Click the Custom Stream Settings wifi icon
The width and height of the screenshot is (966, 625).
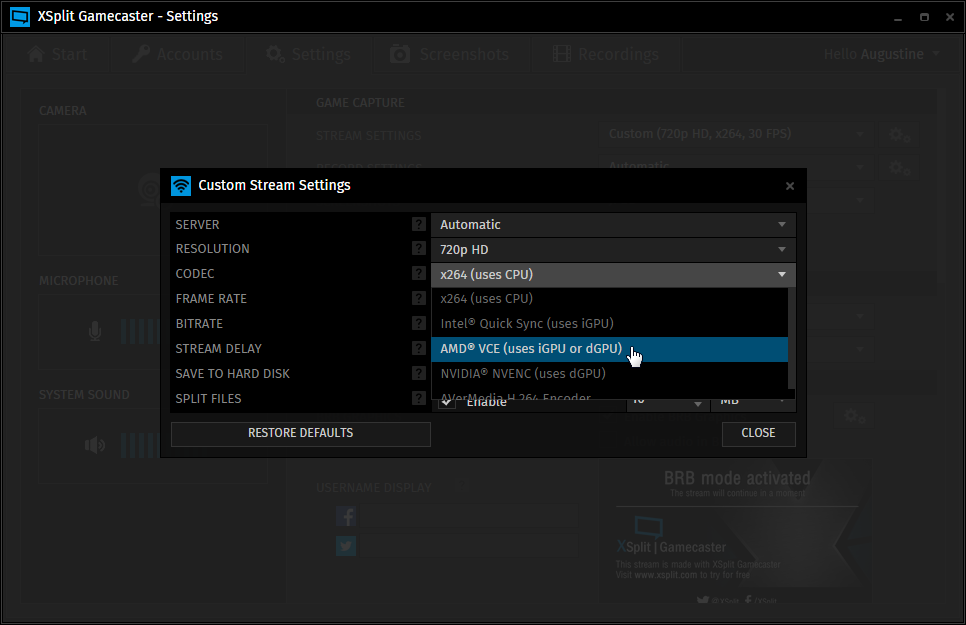181,186
